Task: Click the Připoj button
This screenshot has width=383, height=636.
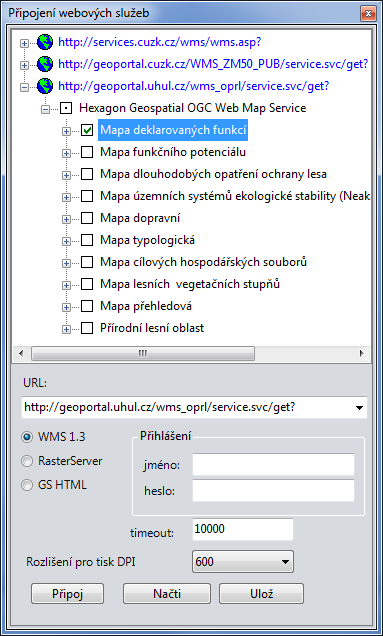Action: click(67, 594)
